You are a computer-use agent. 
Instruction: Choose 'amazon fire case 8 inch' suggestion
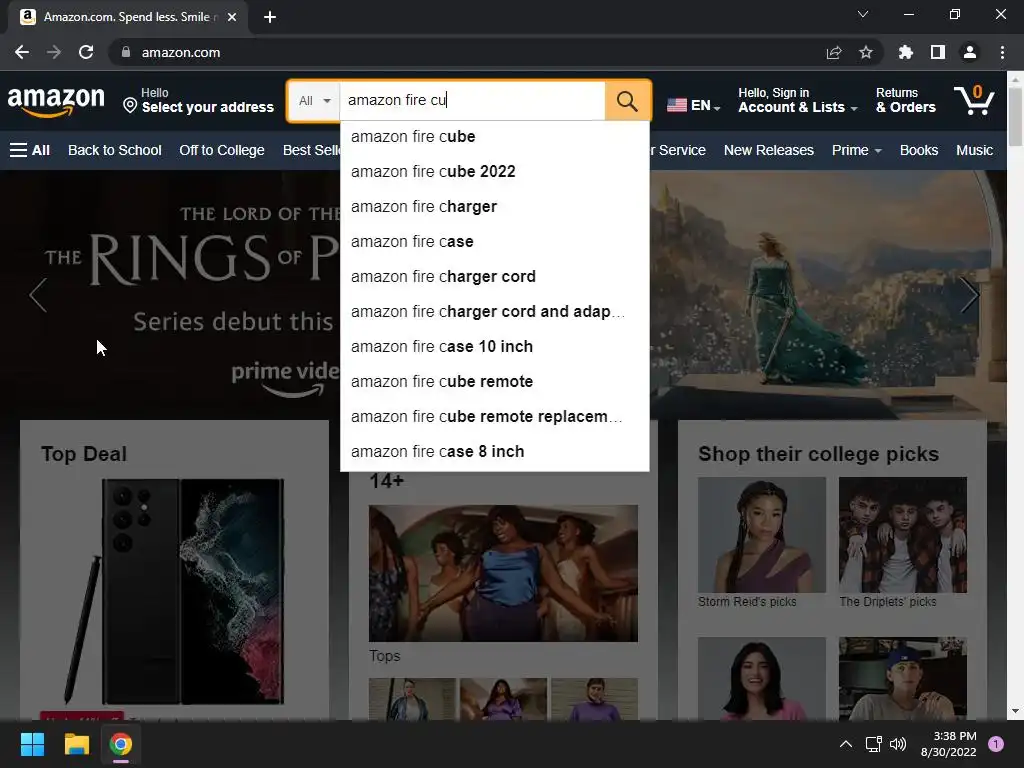click(x=494, y=451)
